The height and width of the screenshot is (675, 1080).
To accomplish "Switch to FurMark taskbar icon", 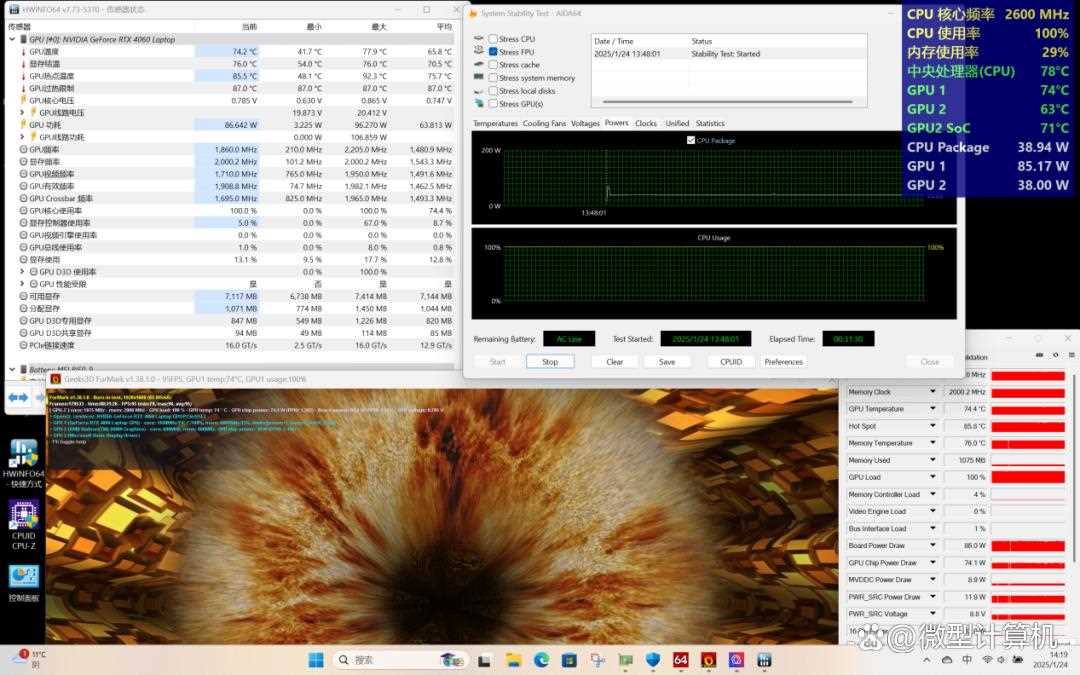I will click(x=708, y=660).
